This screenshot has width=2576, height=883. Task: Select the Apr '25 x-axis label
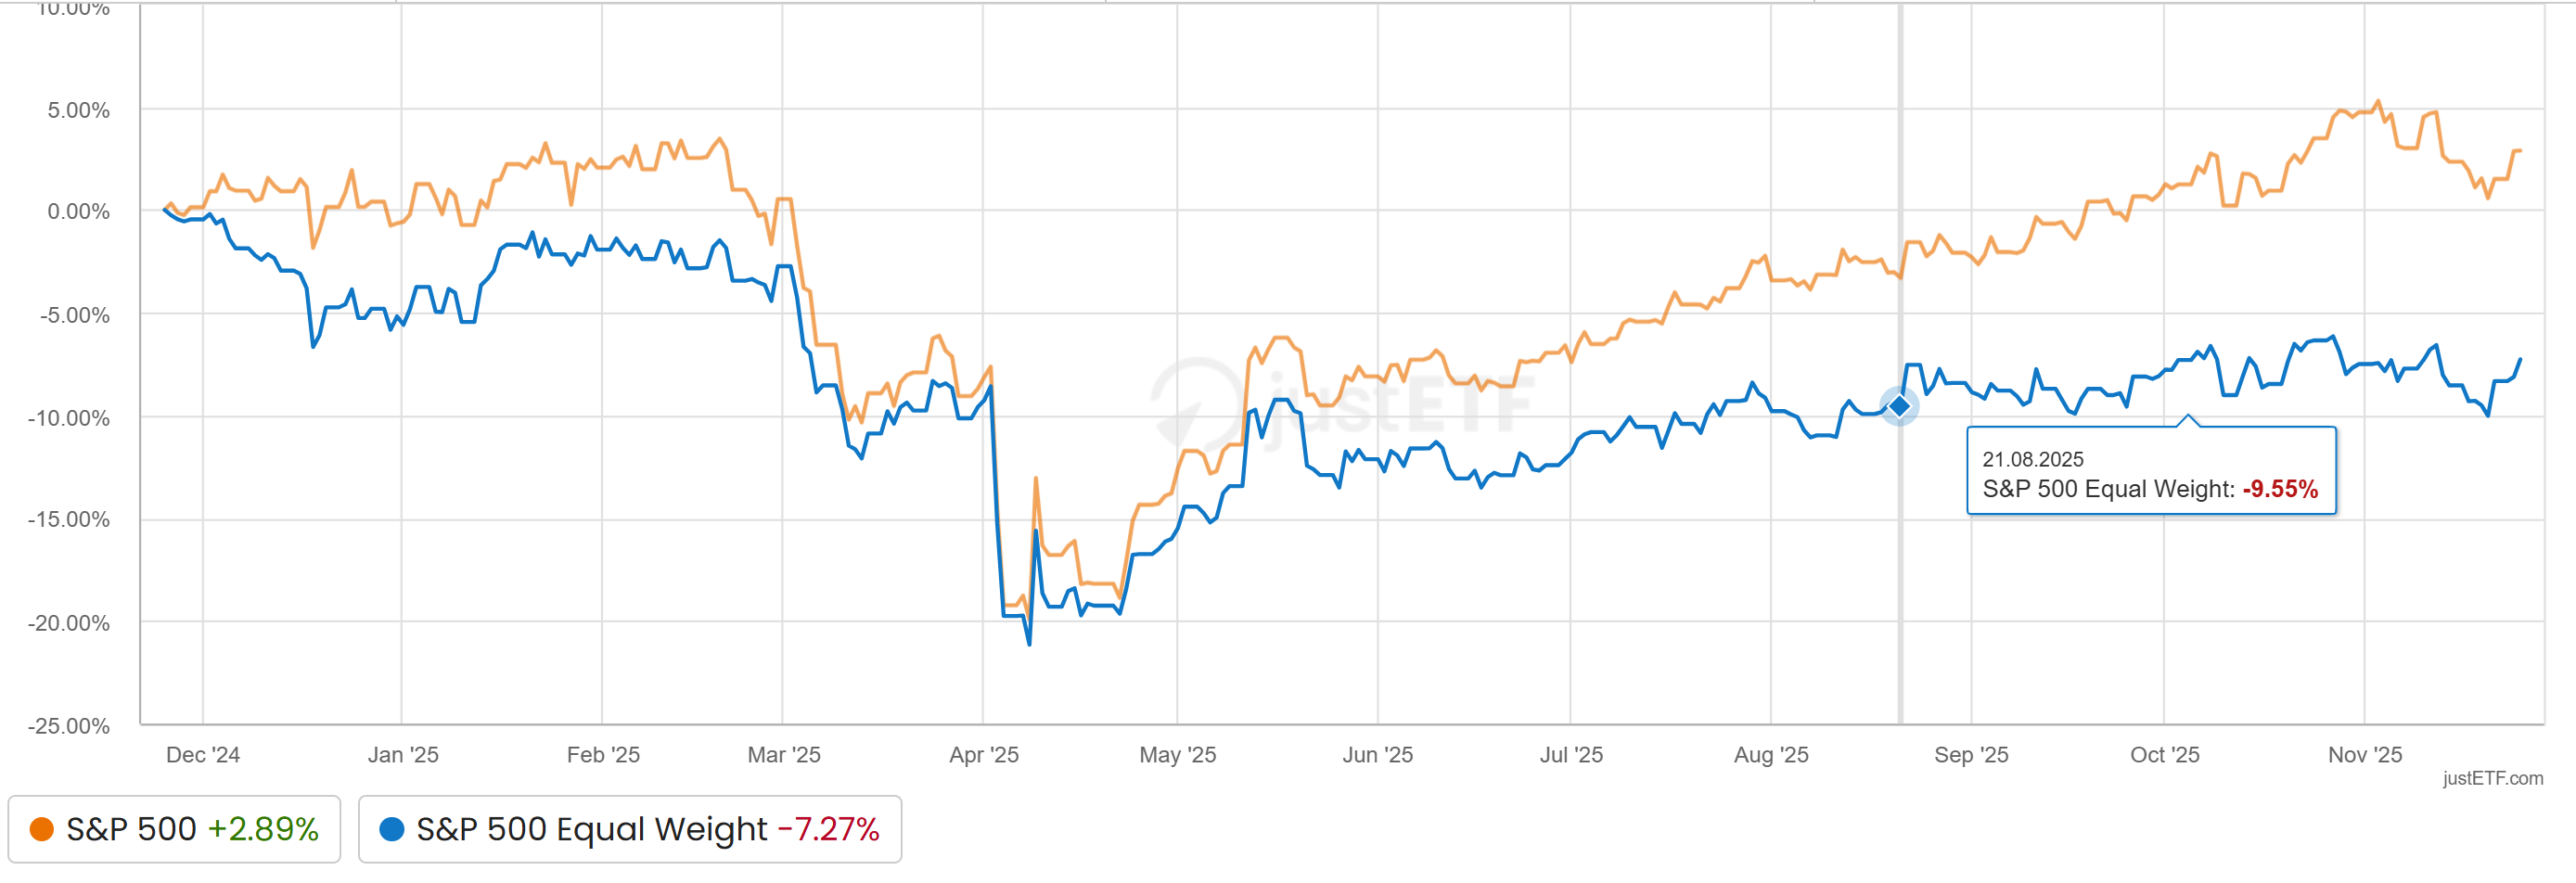coord(984,755)
